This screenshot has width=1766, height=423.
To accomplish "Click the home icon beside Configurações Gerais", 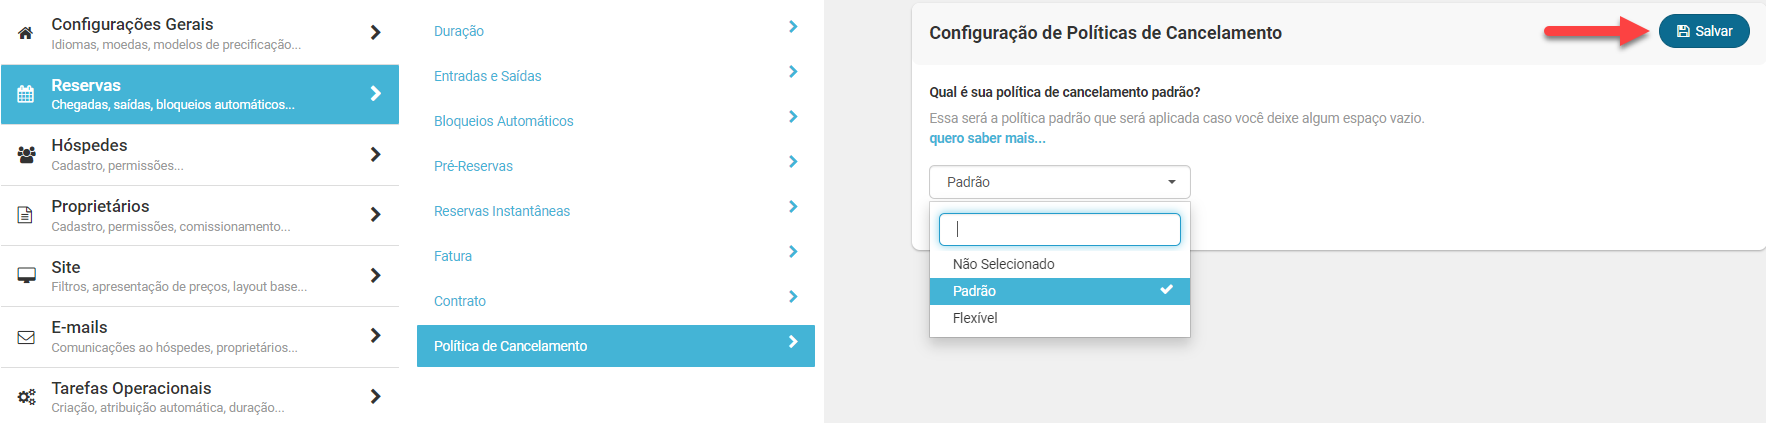I will 25,33.
